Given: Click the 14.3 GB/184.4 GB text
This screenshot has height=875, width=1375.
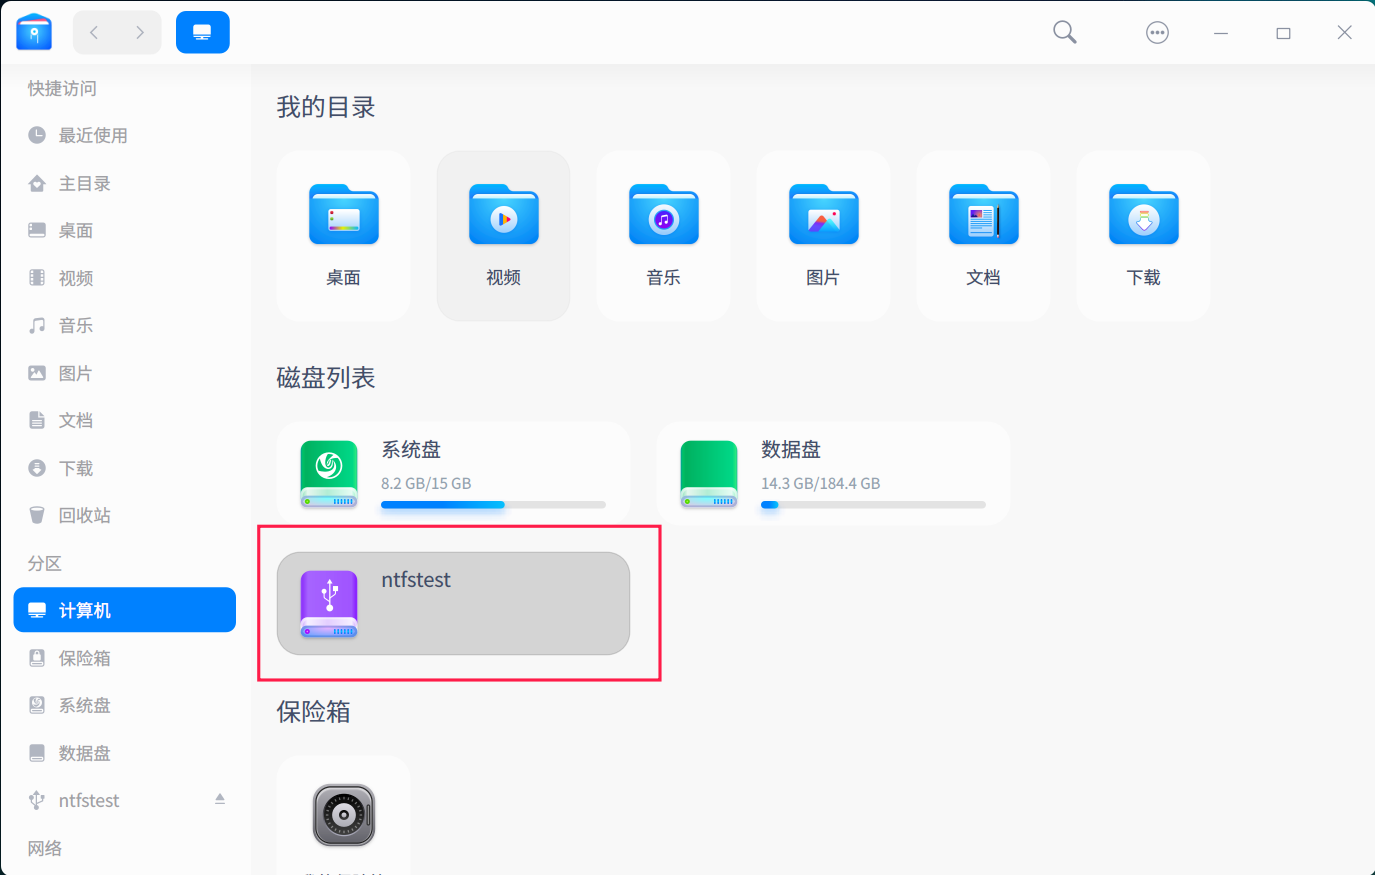Looking at the screenshot, I should 821,483.
